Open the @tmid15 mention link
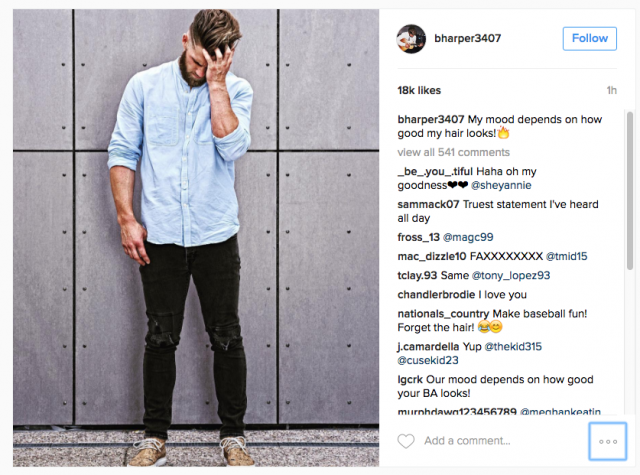 click(567, 256)
